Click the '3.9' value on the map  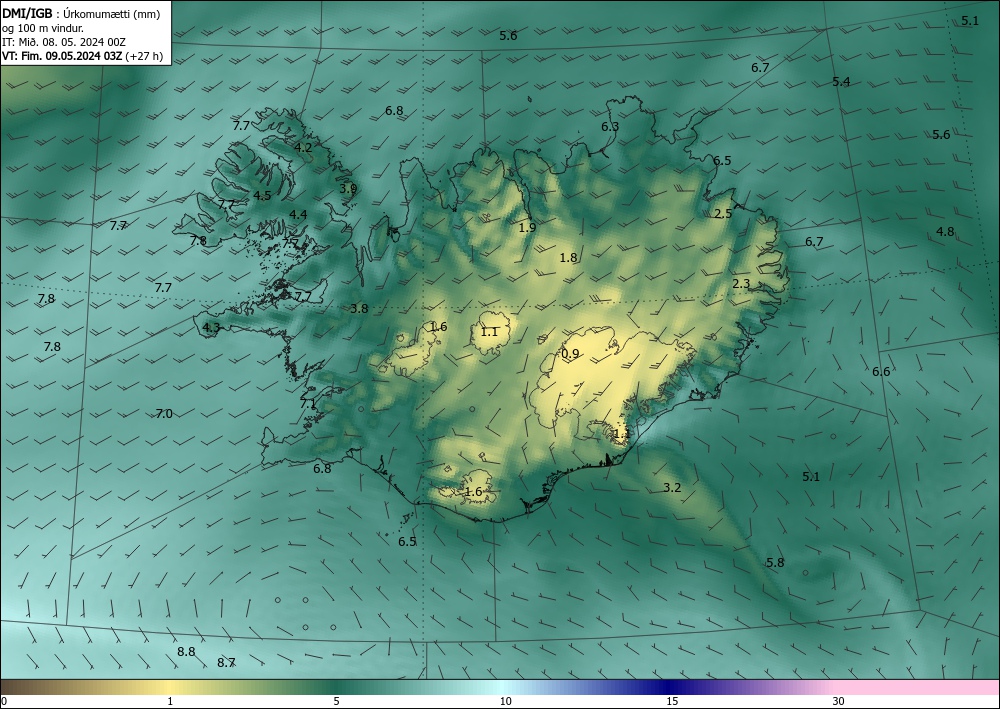point(348,189)
